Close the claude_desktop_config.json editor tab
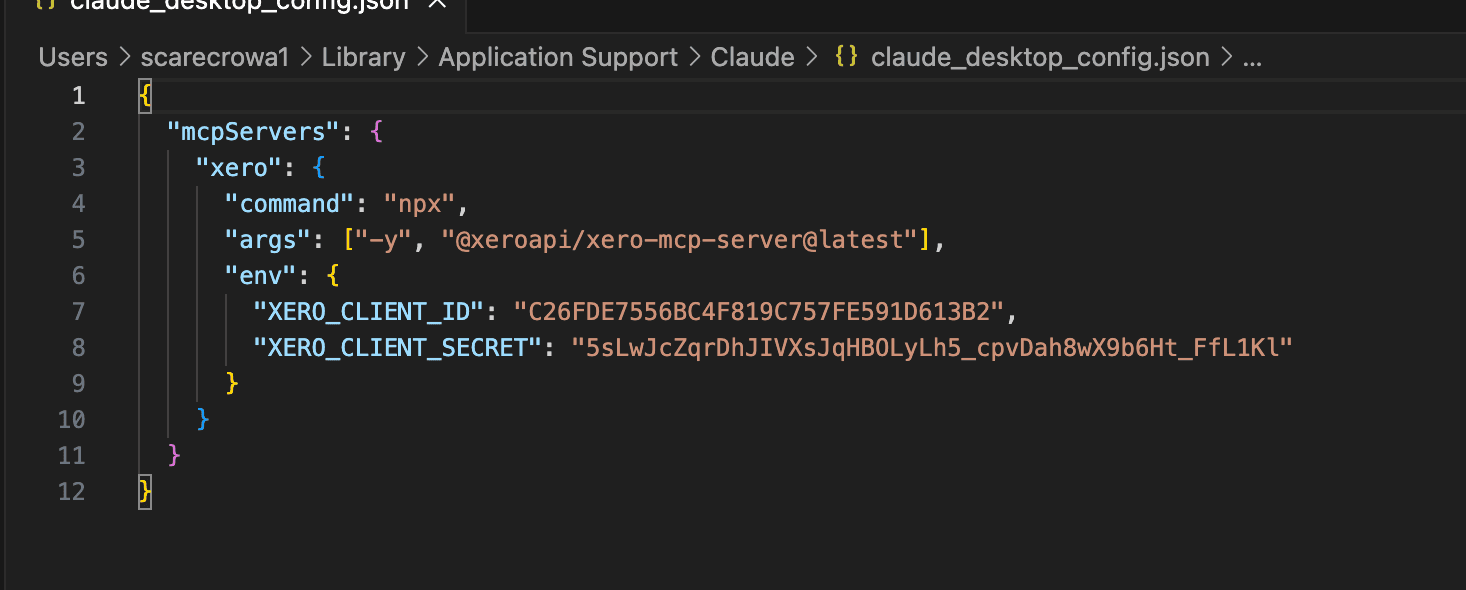The width and height of the screenshot is (1466, 590). (x=436, y=4)
